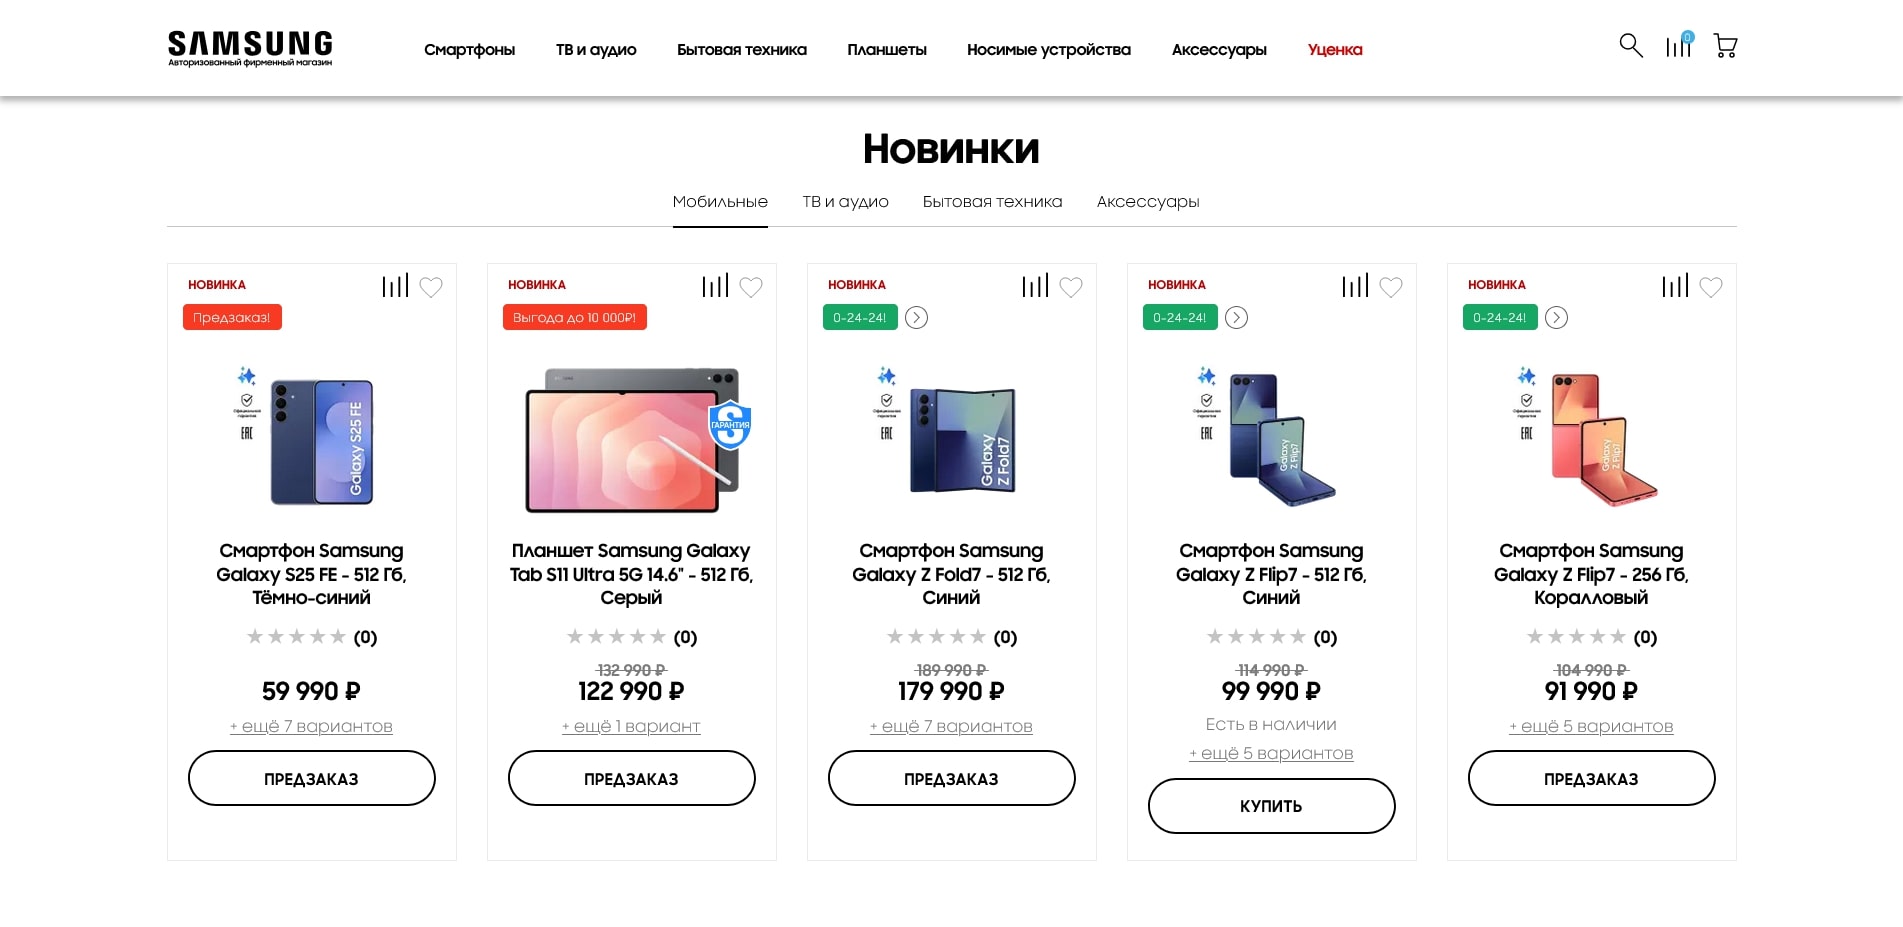Viewport: 1903px width, 927px height.
Task: Open the search magnifier icon
Action: coord(1630,46)
